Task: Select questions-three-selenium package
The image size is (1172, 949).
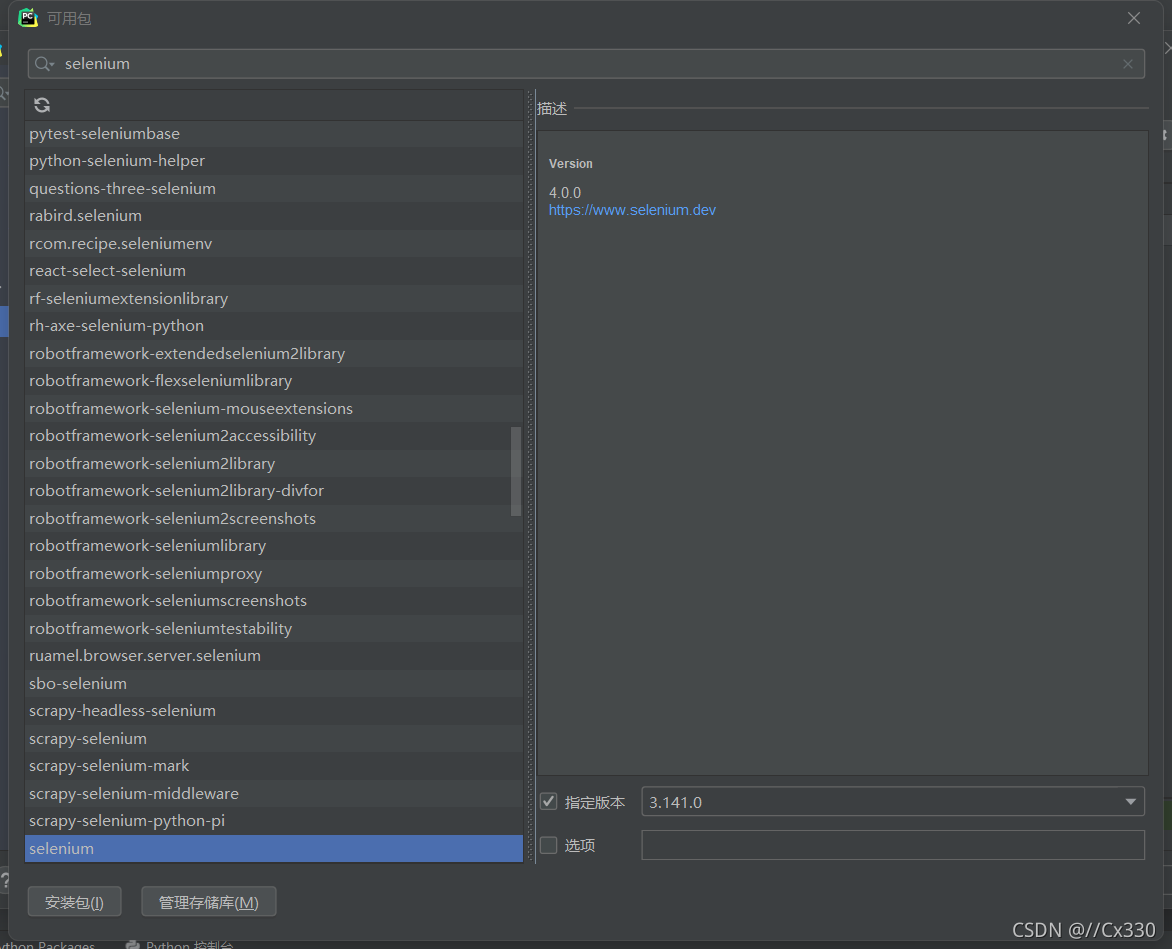Action: [274, 188]
